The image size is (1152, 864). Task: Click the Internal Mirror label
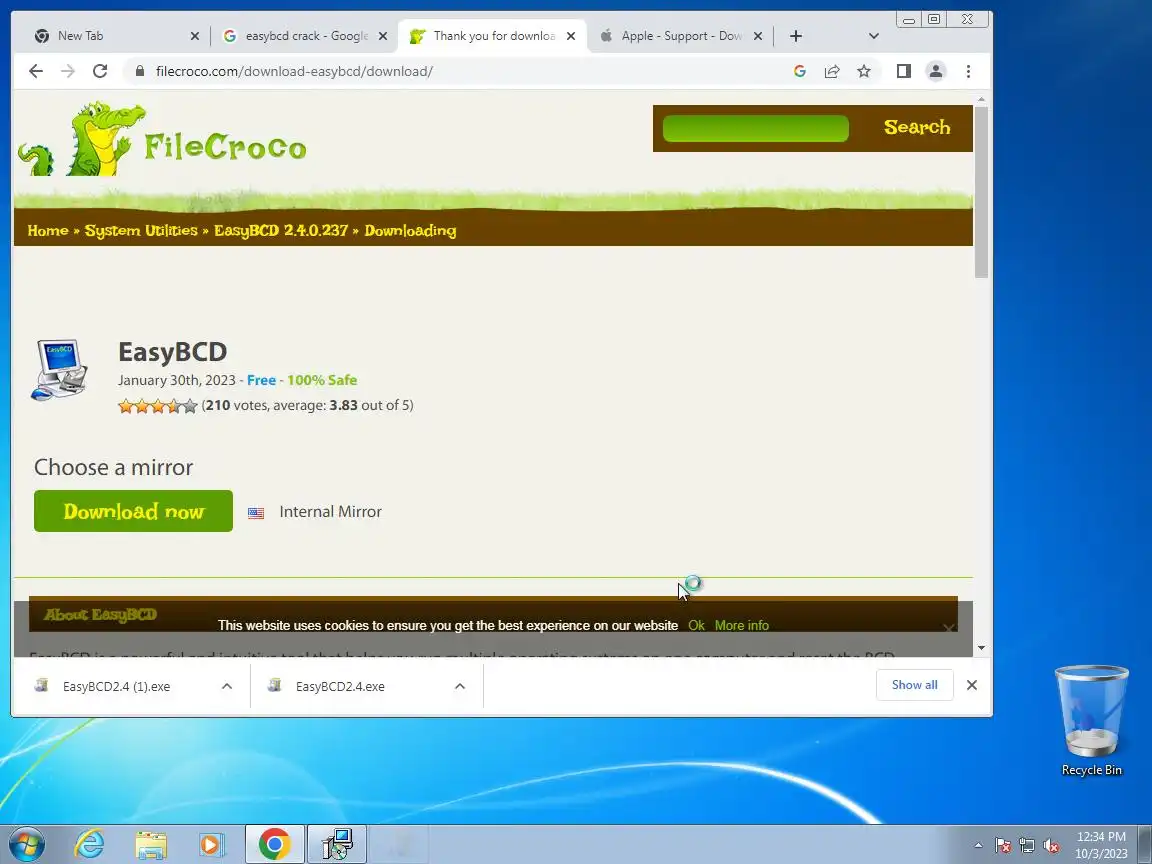tap(331, 511)
